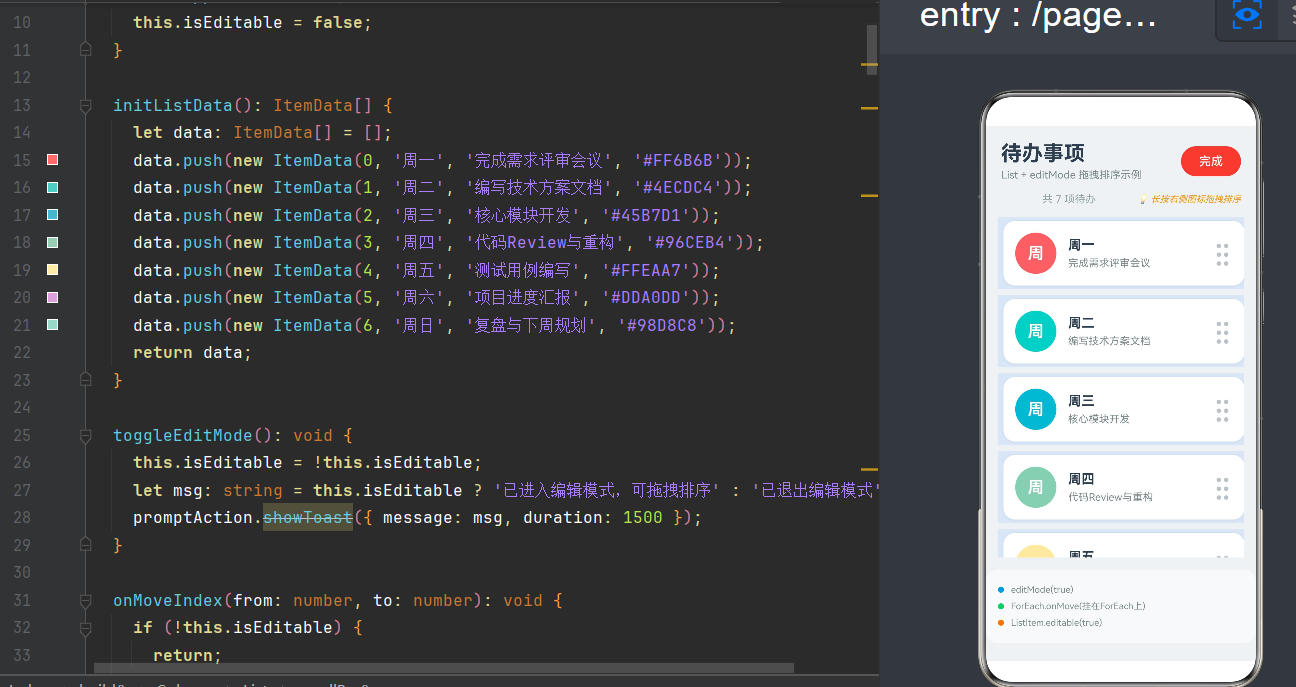
Task: Click the '已进入编辑模式，可拖拽排序' string
Action: click(608, 490)
